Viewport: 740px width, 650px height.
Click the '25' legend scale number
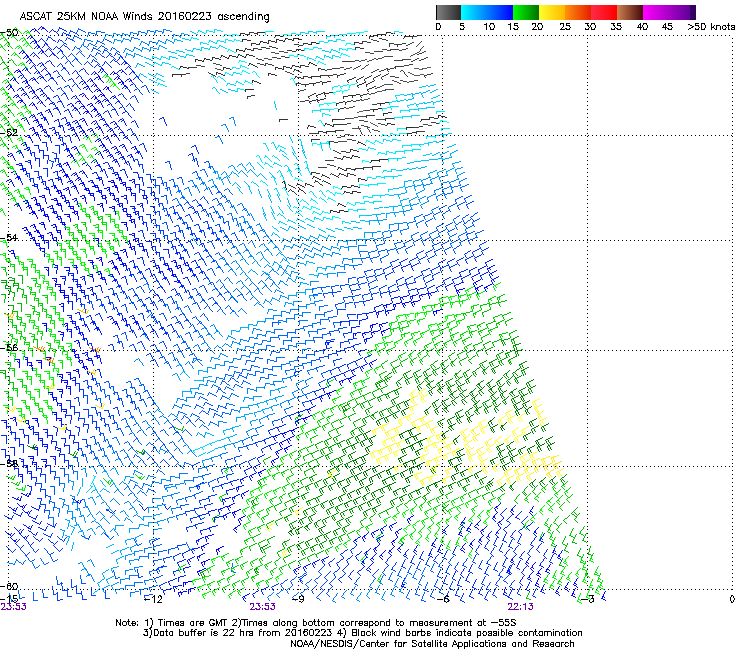(565, 27)
